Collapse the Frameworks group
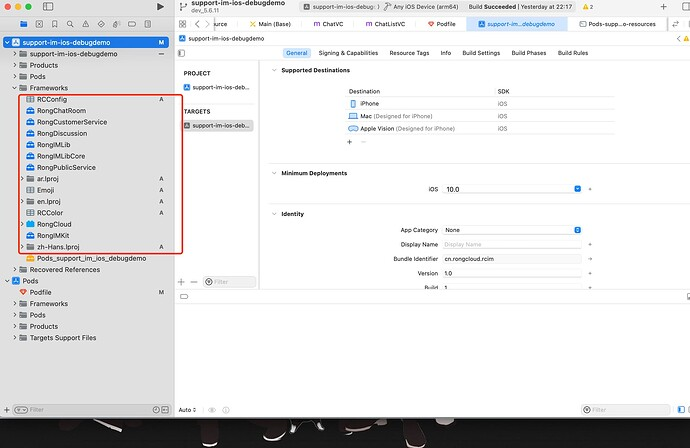This screenshot has height=448, width=690. point(15,88)
